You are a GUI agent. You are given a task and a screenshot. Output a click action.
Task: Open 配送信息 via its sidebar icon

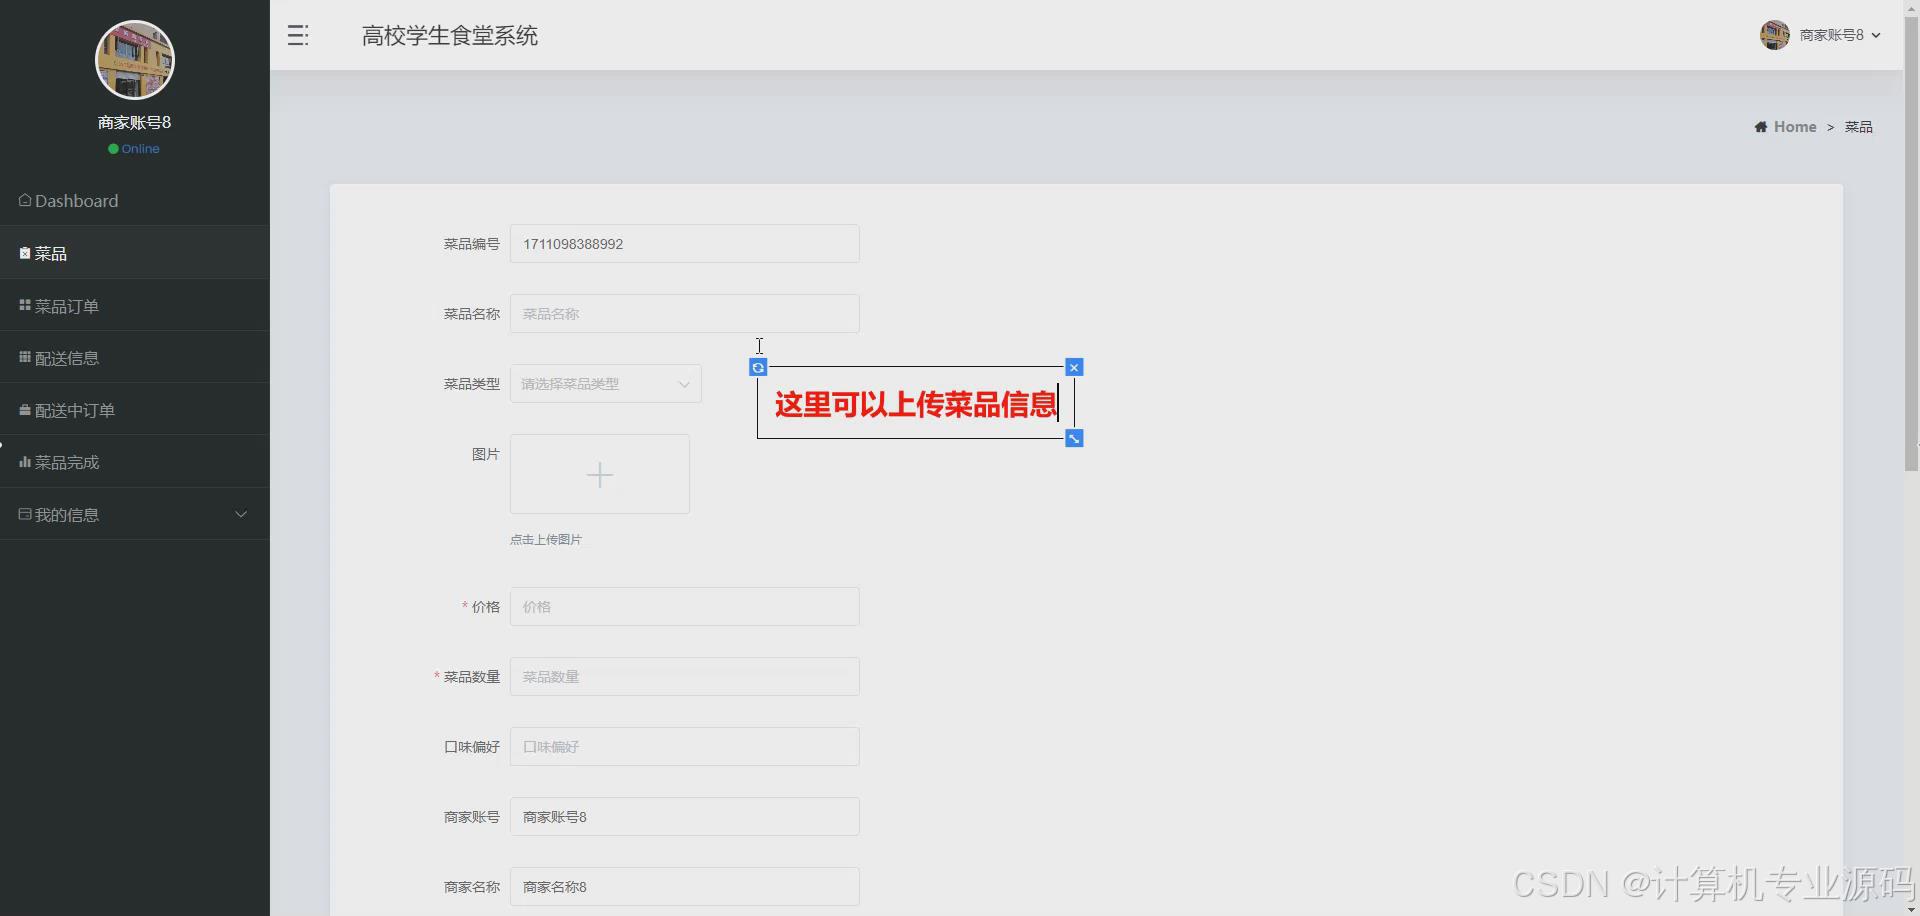(x=23, y=357)
